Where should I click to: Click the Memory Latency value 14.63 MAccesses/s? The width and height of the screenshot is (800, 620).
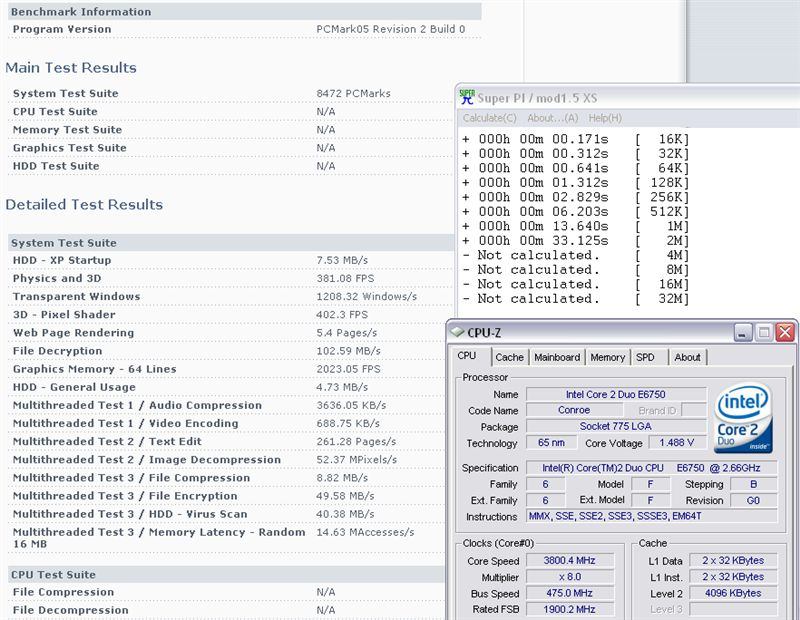pos(365,532)
